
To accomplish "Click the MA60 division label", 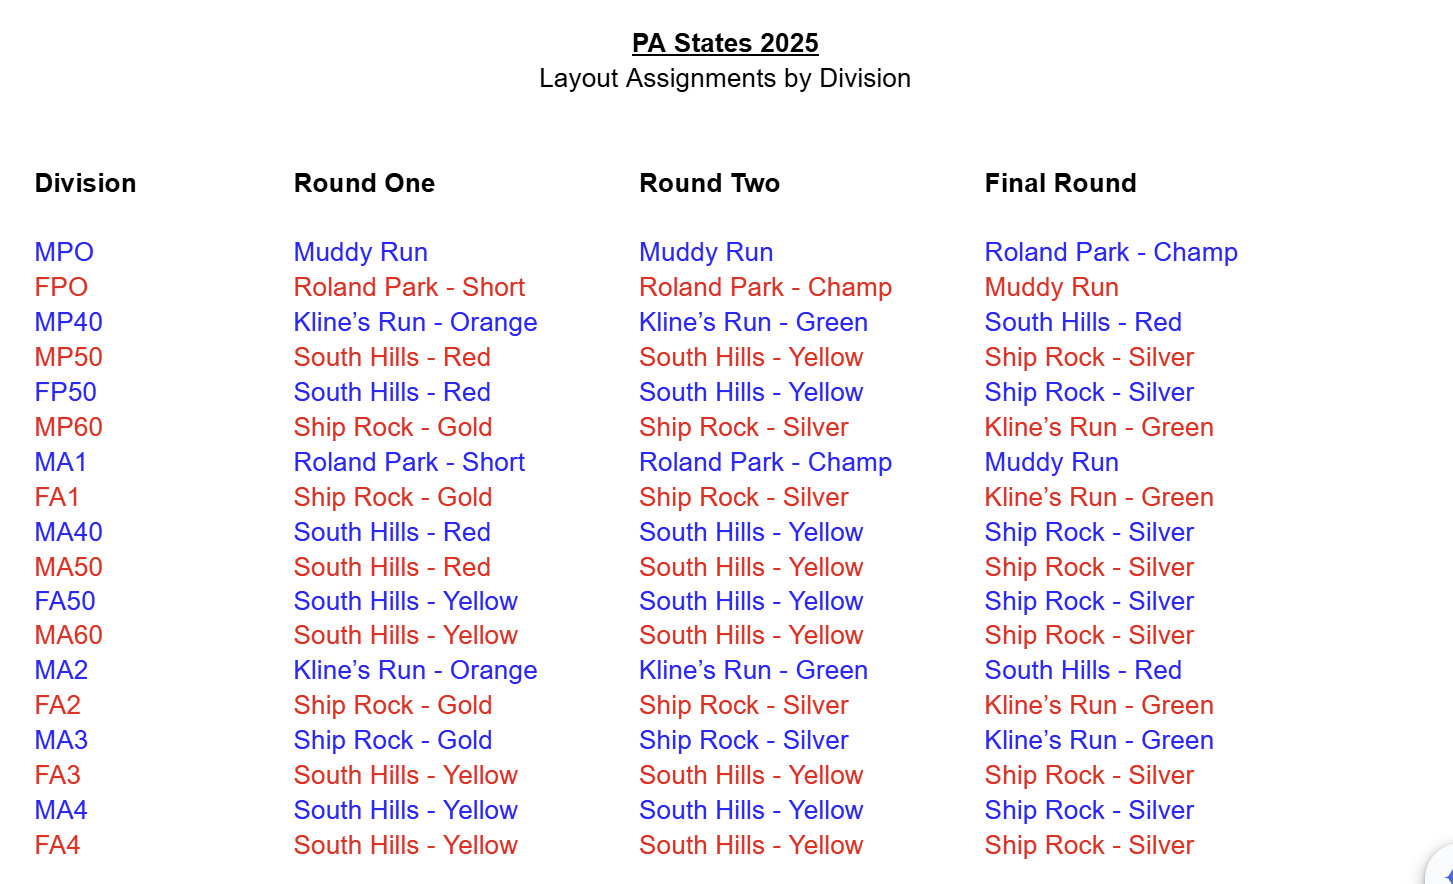I will point(69,635).
